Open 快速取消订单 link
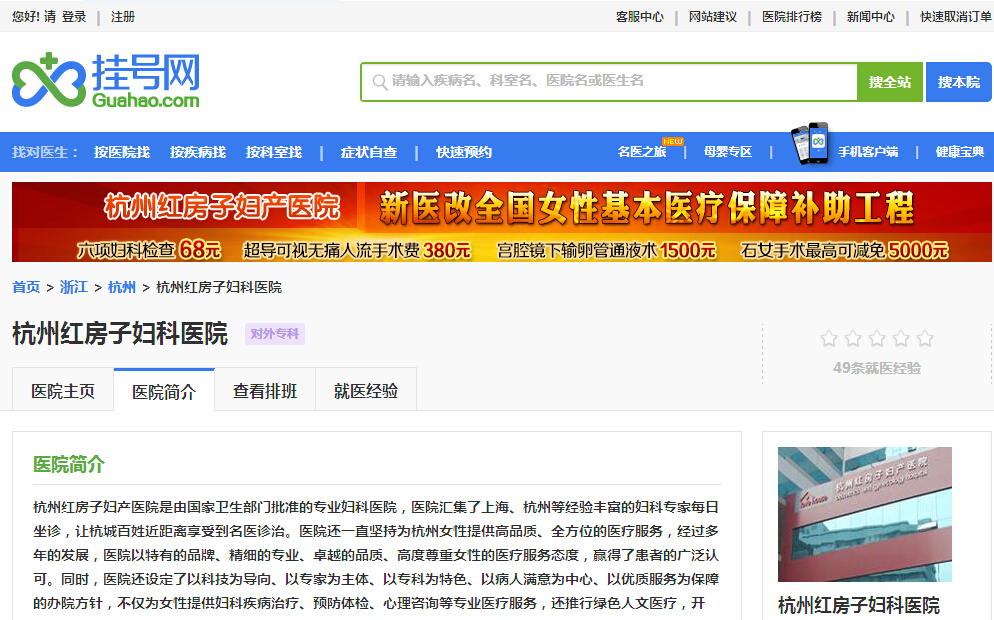The width and height of the screenshot is (994, 620). 956,17
